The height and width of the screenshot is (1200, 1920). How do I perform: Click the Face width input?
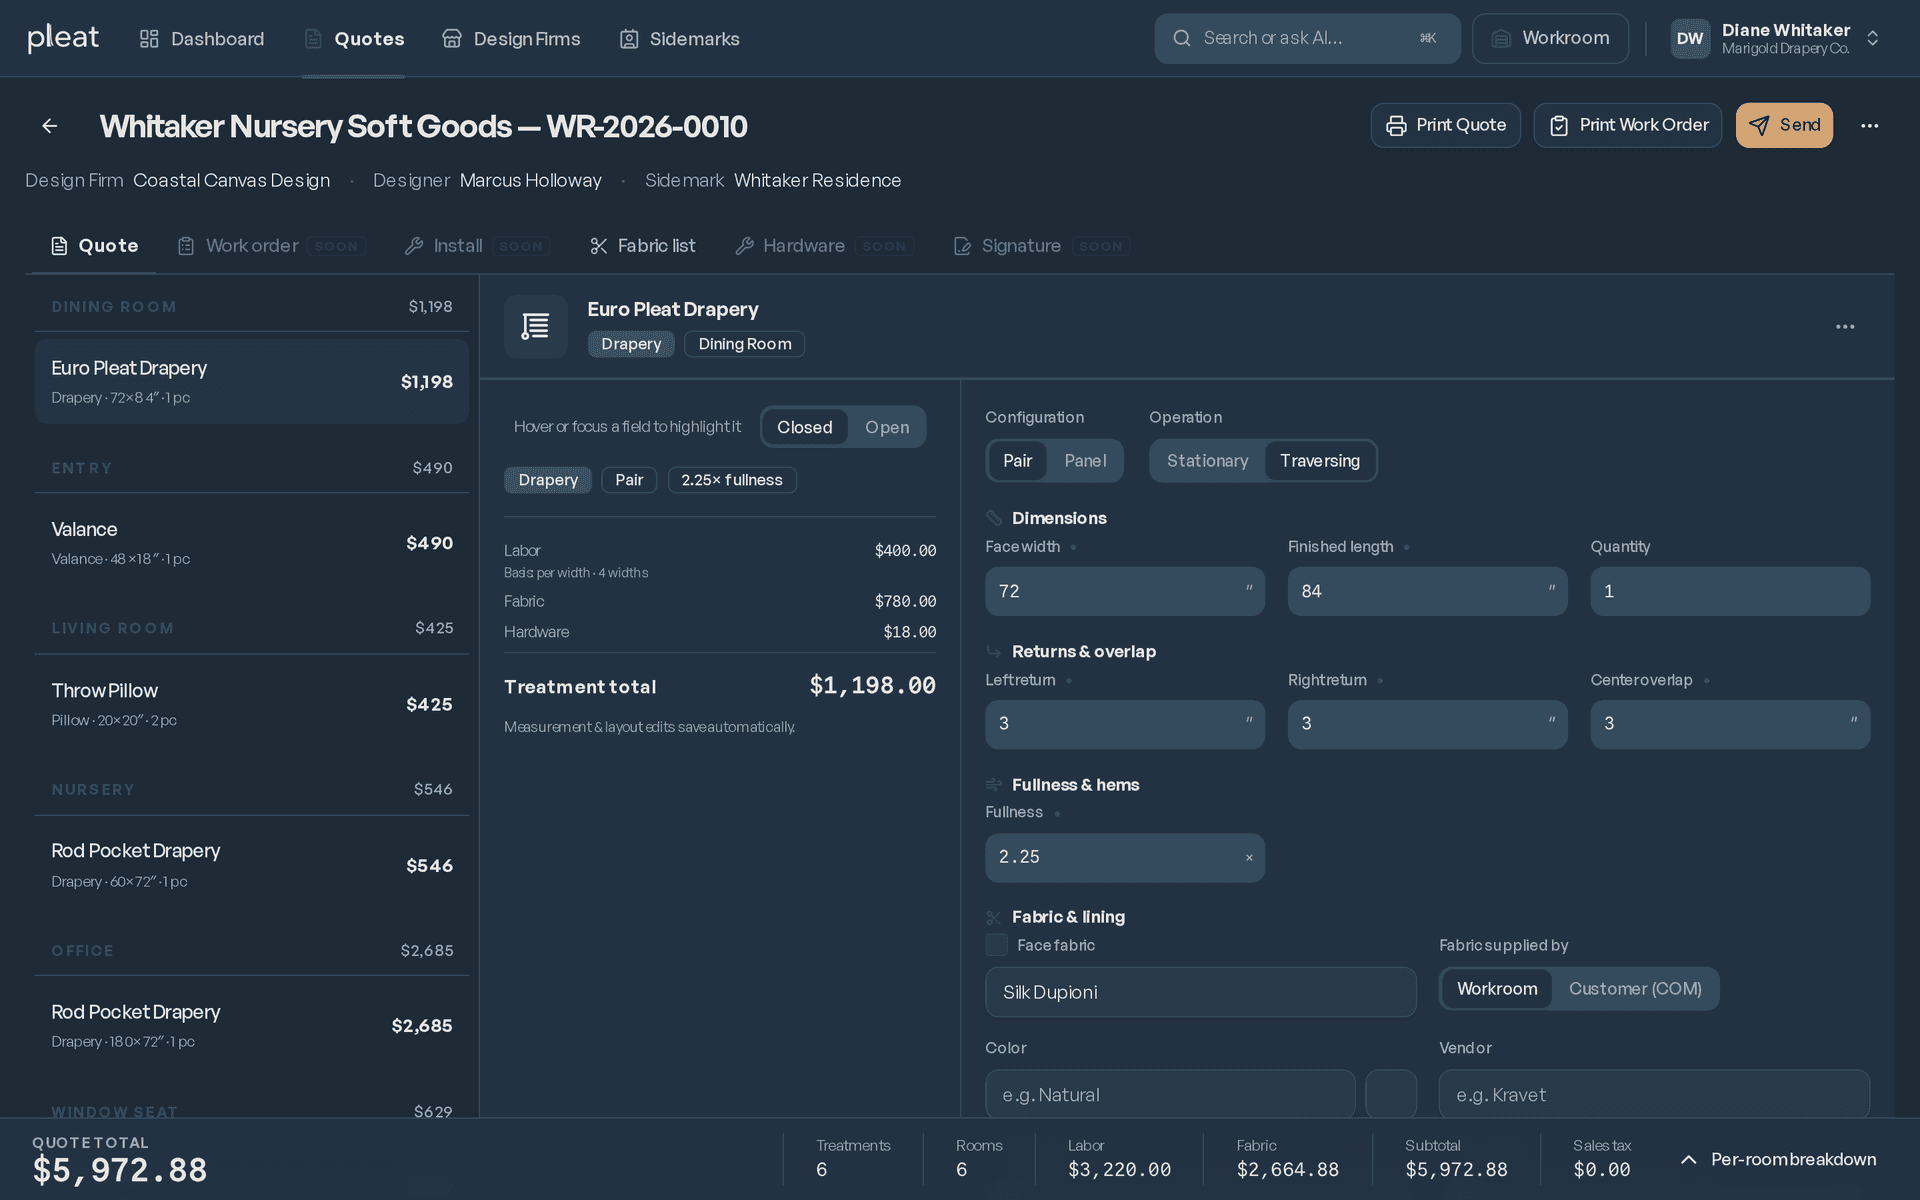pyautogui.click(x=1125, y=591)
